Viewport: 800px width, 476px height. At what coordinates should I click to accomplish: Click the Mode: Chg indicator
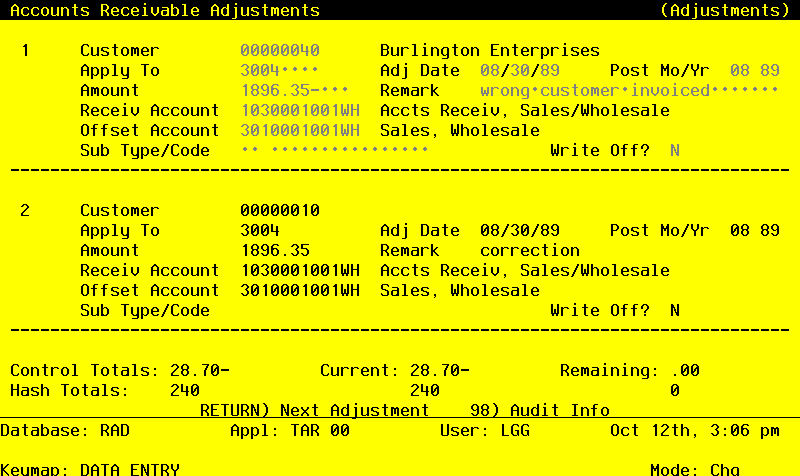(x=694, y=469)
